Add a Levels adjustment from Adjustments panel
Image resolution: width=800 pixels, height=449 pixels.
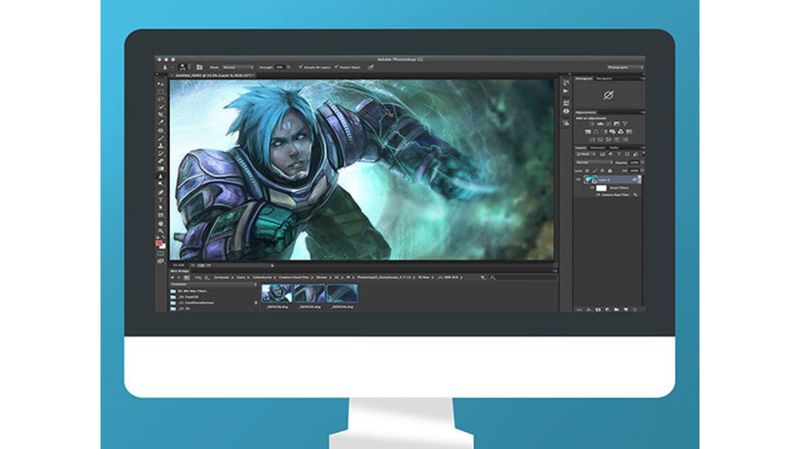click(601, 124)
